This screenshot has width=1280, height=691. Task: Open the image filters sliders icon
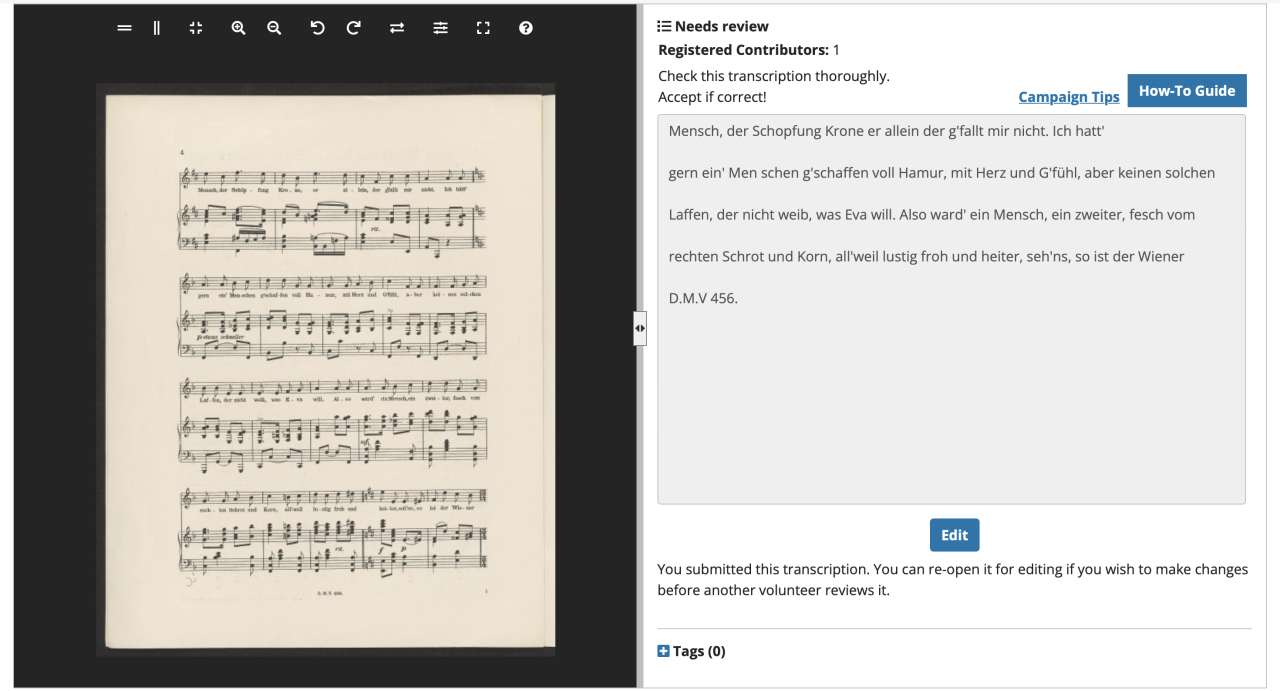pos(440,28)
